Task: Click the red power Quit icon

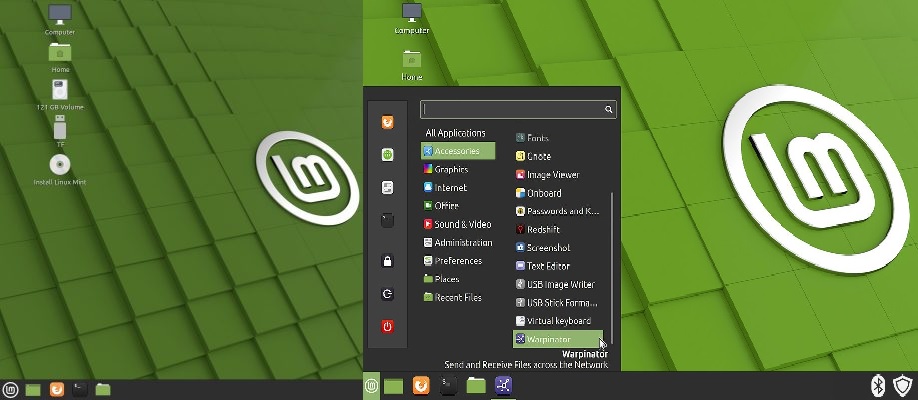Action: tap(387, 326)
